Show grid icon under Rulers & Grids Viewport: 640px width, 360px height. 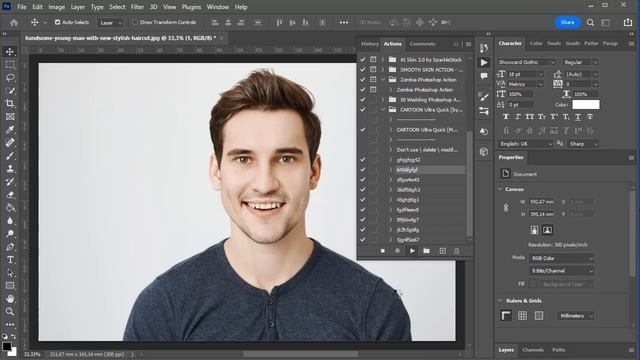(522, 316)
